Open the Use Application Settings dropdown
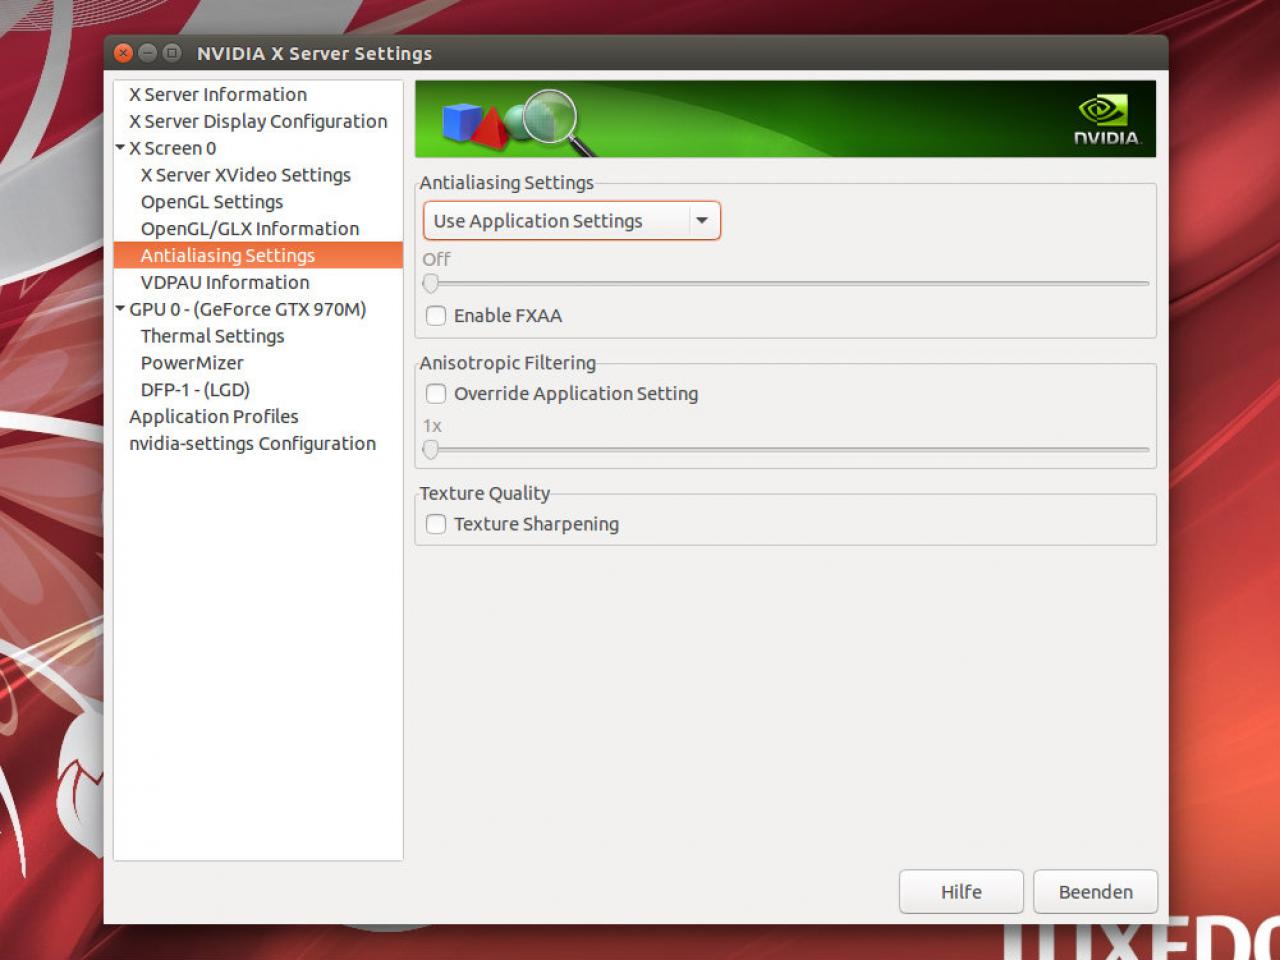The height and width of the screenshot is (960, 1280). (x=572, y=221)
